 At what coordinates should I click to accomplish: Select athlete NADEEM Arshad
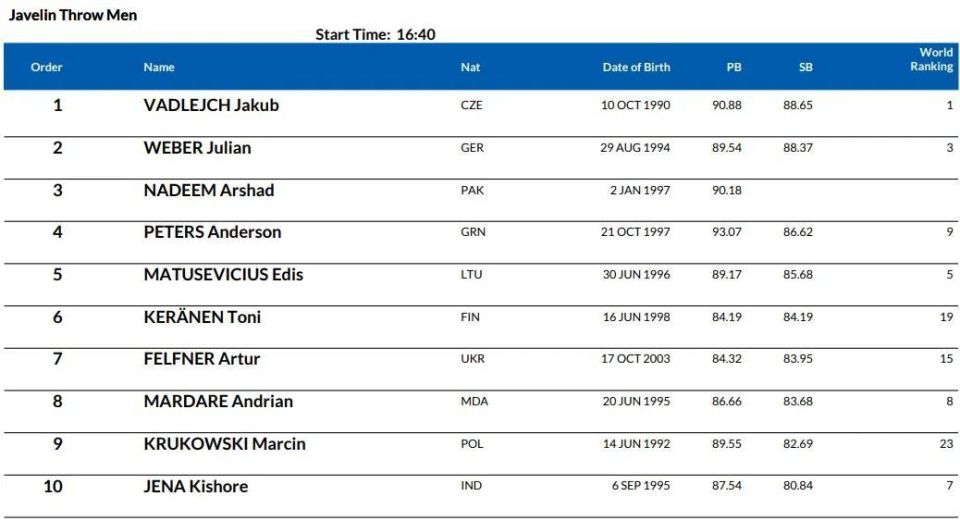point(209,190)
